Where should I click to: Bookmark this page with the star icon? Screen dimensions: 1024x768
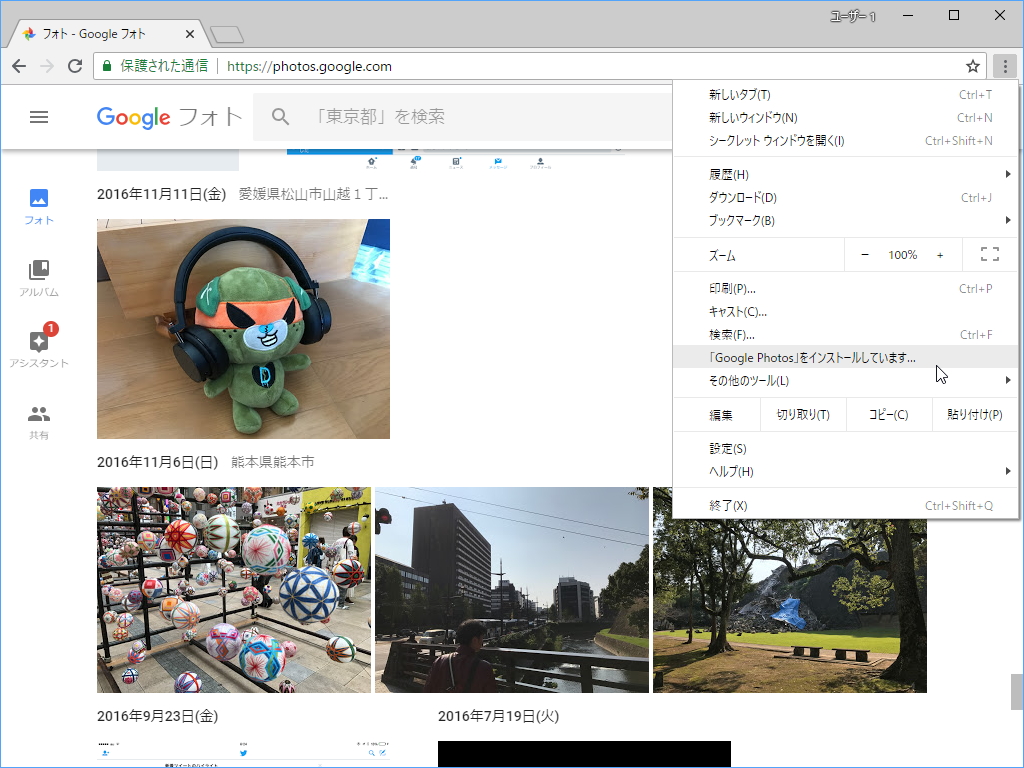pyautogui.click(x=972, y=66)
